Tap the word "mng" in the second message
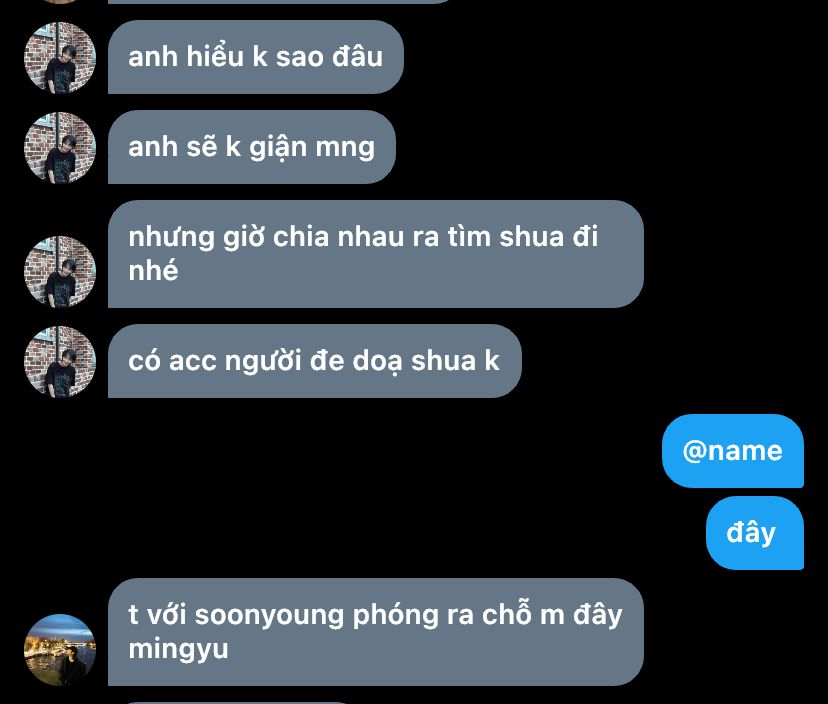This screenshot has height=704, width=828. [345, 148]
